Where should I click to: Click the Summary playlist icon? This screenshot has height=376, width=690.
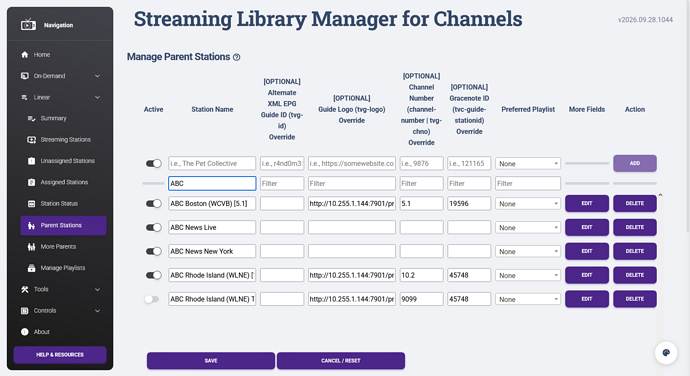31,118
